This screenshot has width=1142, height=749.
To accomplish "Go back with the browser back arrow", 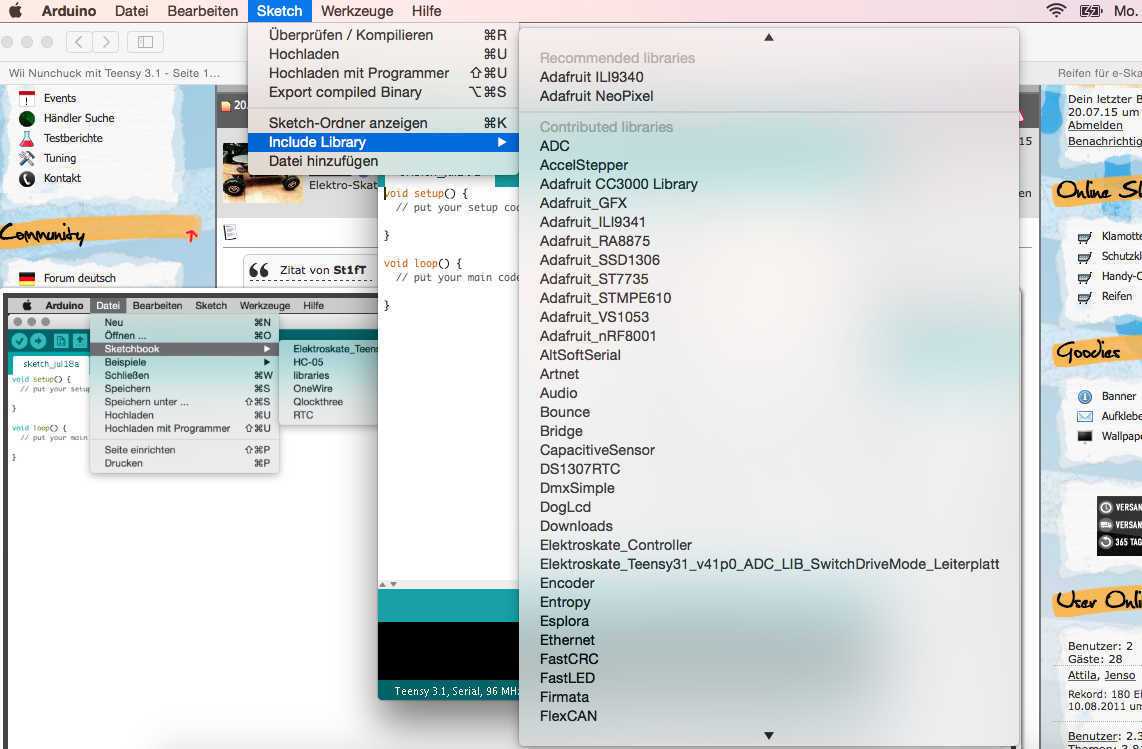I will pos(79,42).
